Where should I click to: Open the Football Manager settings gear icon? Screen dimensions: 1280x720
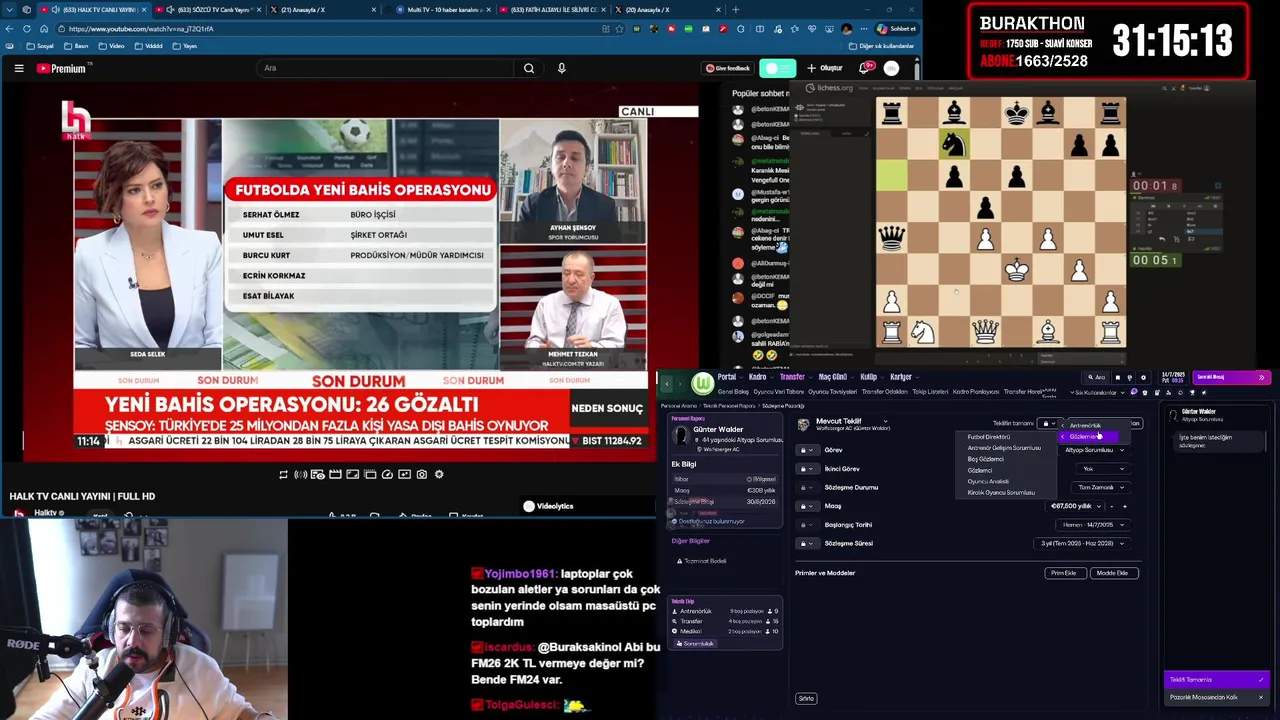coord(1143,377)
